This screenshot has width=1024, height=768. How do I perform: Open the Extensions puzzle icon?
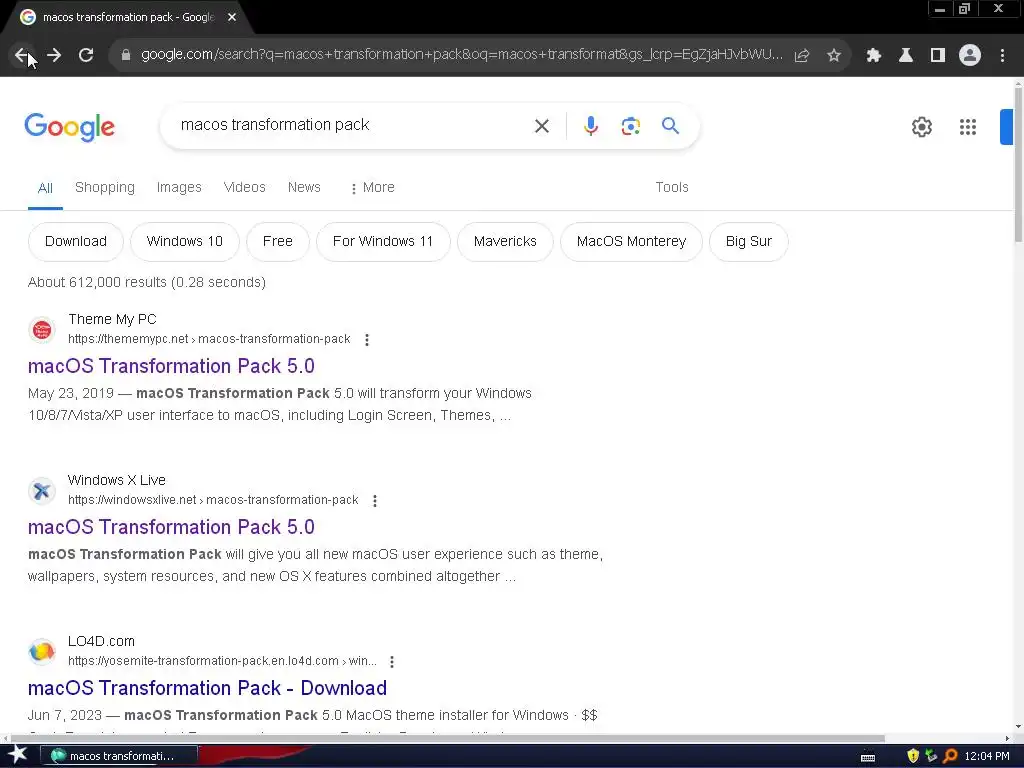(874, 55)
